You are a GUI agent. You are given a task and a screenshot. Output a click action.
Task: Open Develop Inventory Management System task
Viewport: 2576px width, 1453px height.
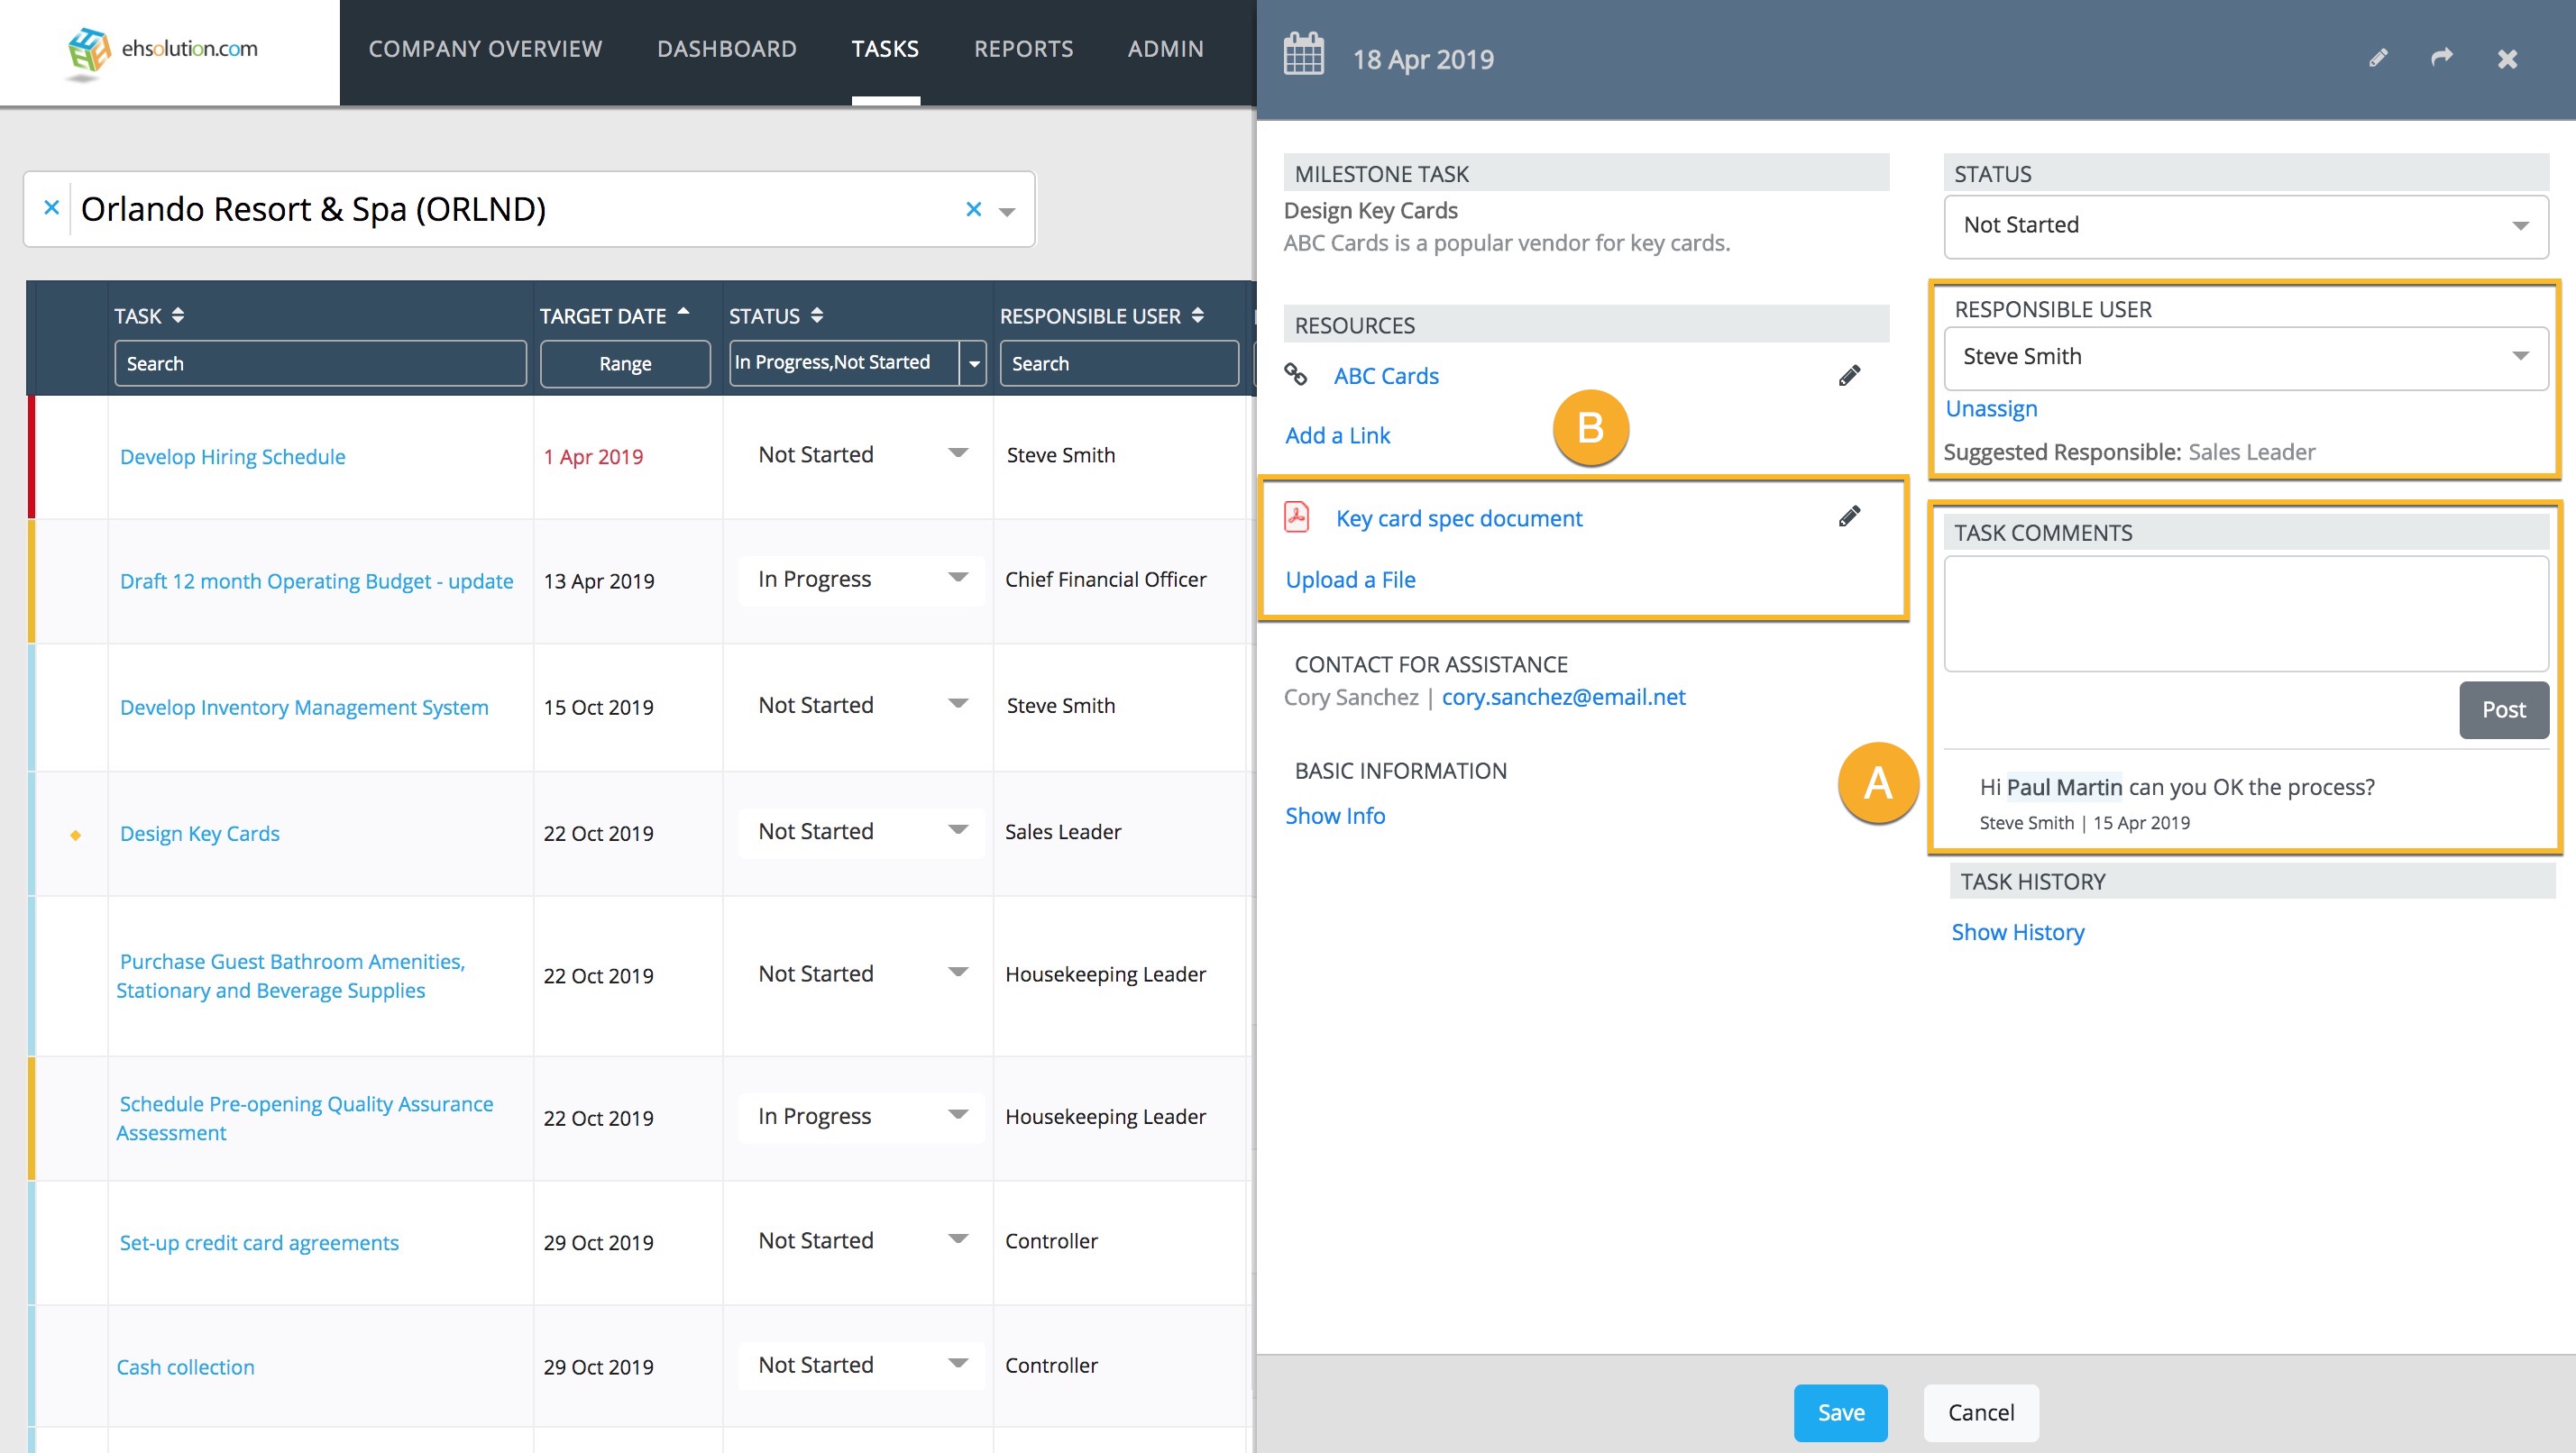point(304,707)
